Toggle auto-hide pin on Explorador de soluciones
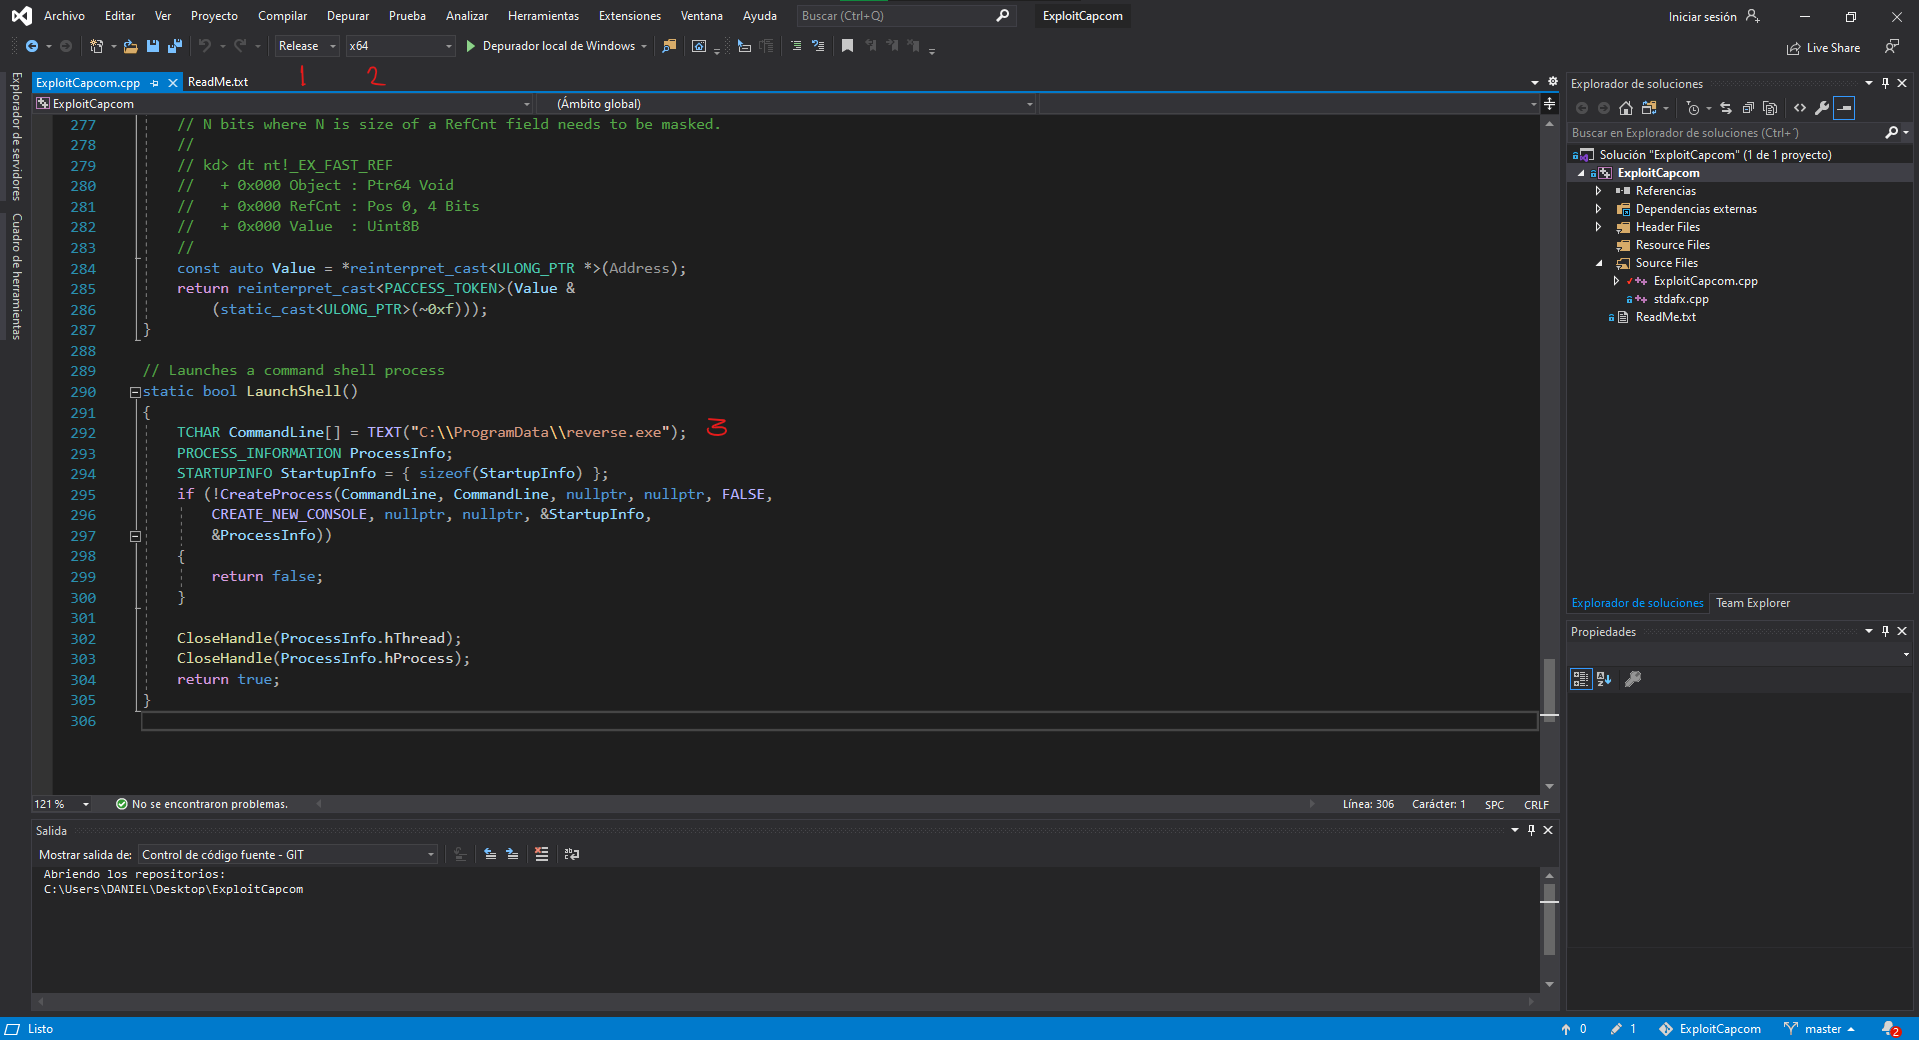 point(1886,83)
